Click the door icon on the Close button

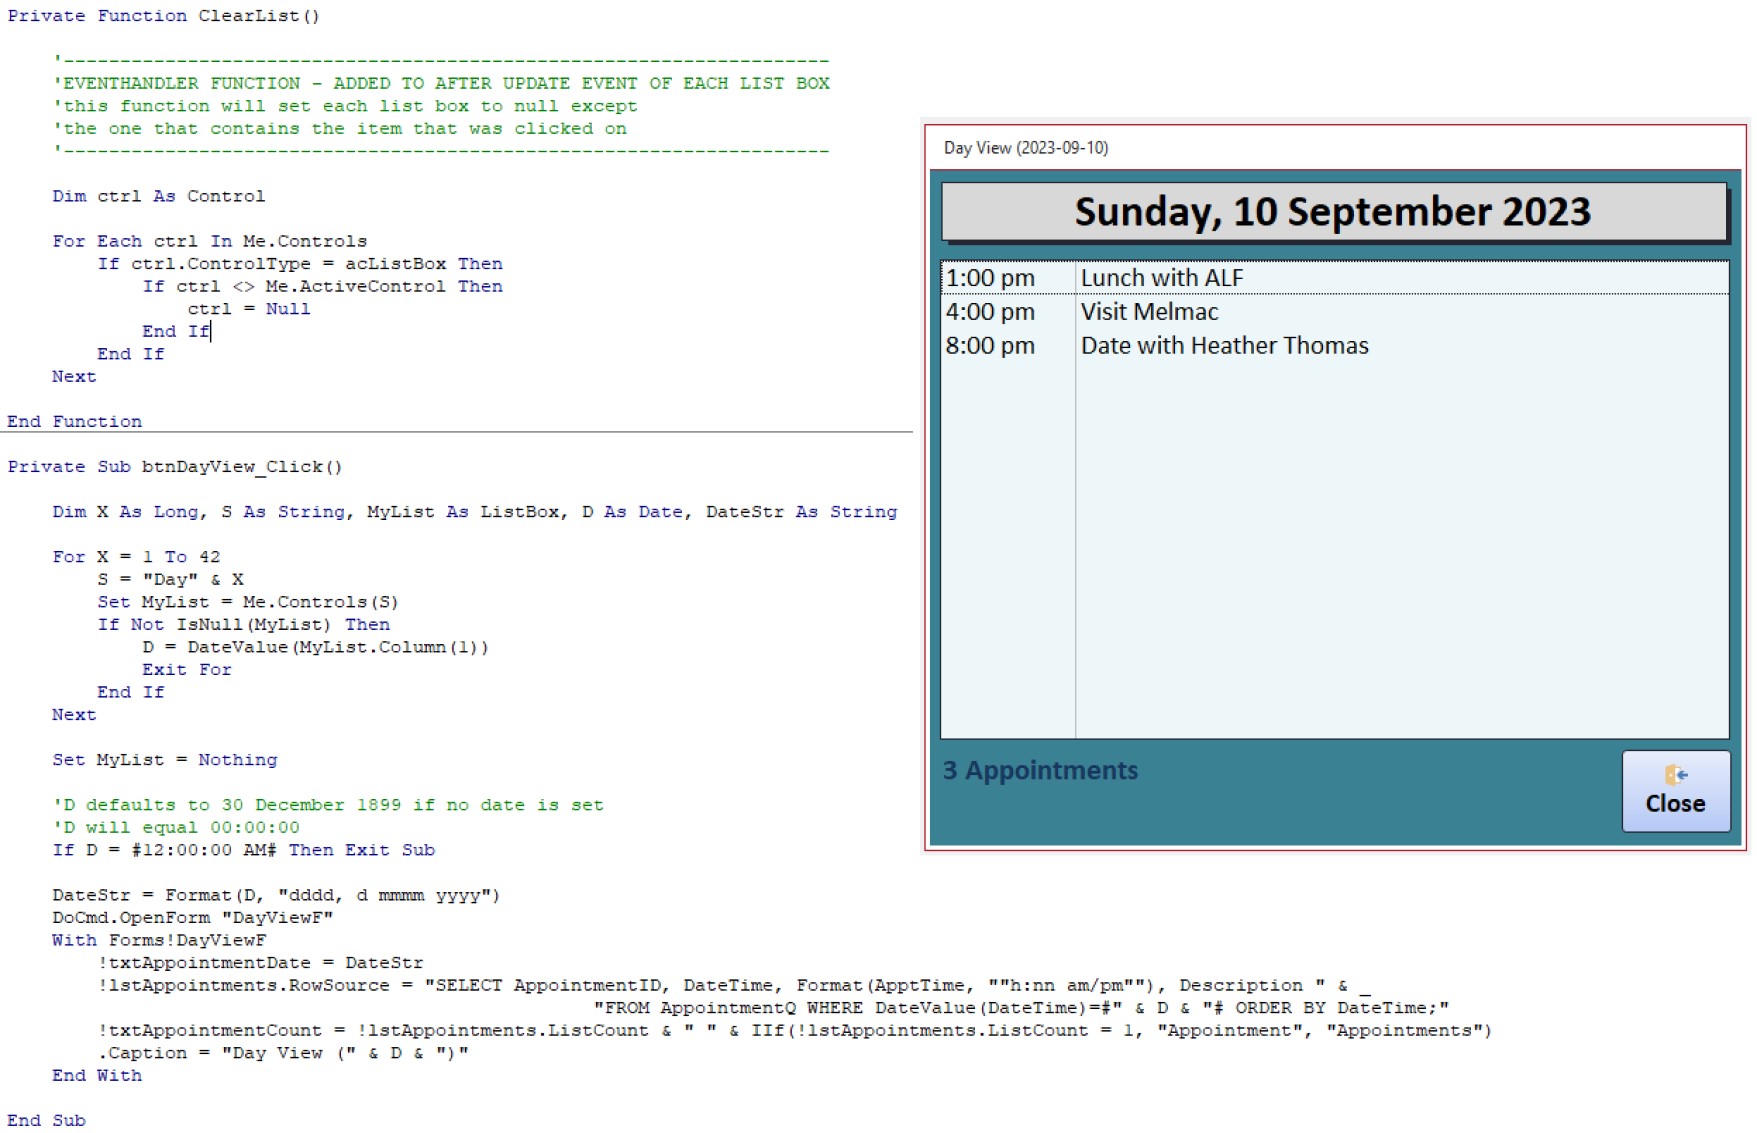click(1676, 775)
